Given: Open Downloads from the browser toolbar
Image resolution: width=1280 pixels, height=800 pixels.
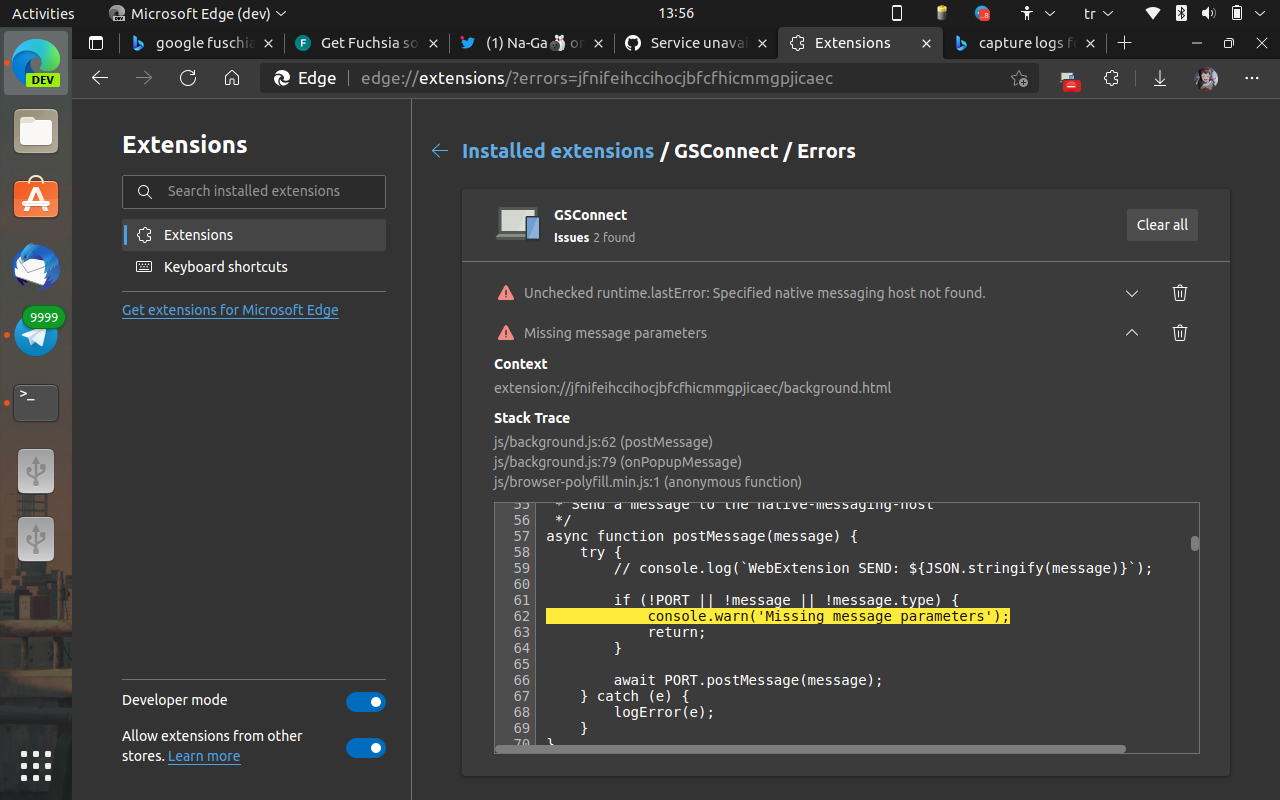Looking at the screenshot, I should pos(1159,78).
